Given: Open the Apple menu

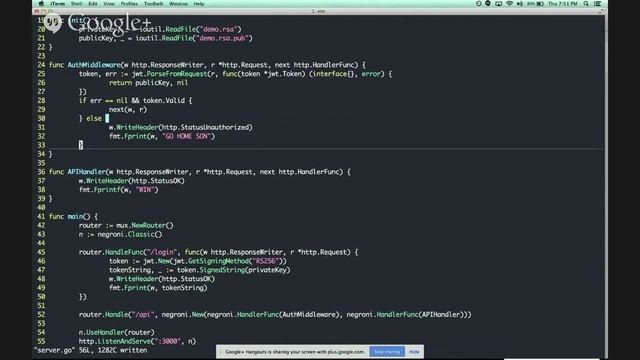Looking at the screenshot, I should [41, 4].
